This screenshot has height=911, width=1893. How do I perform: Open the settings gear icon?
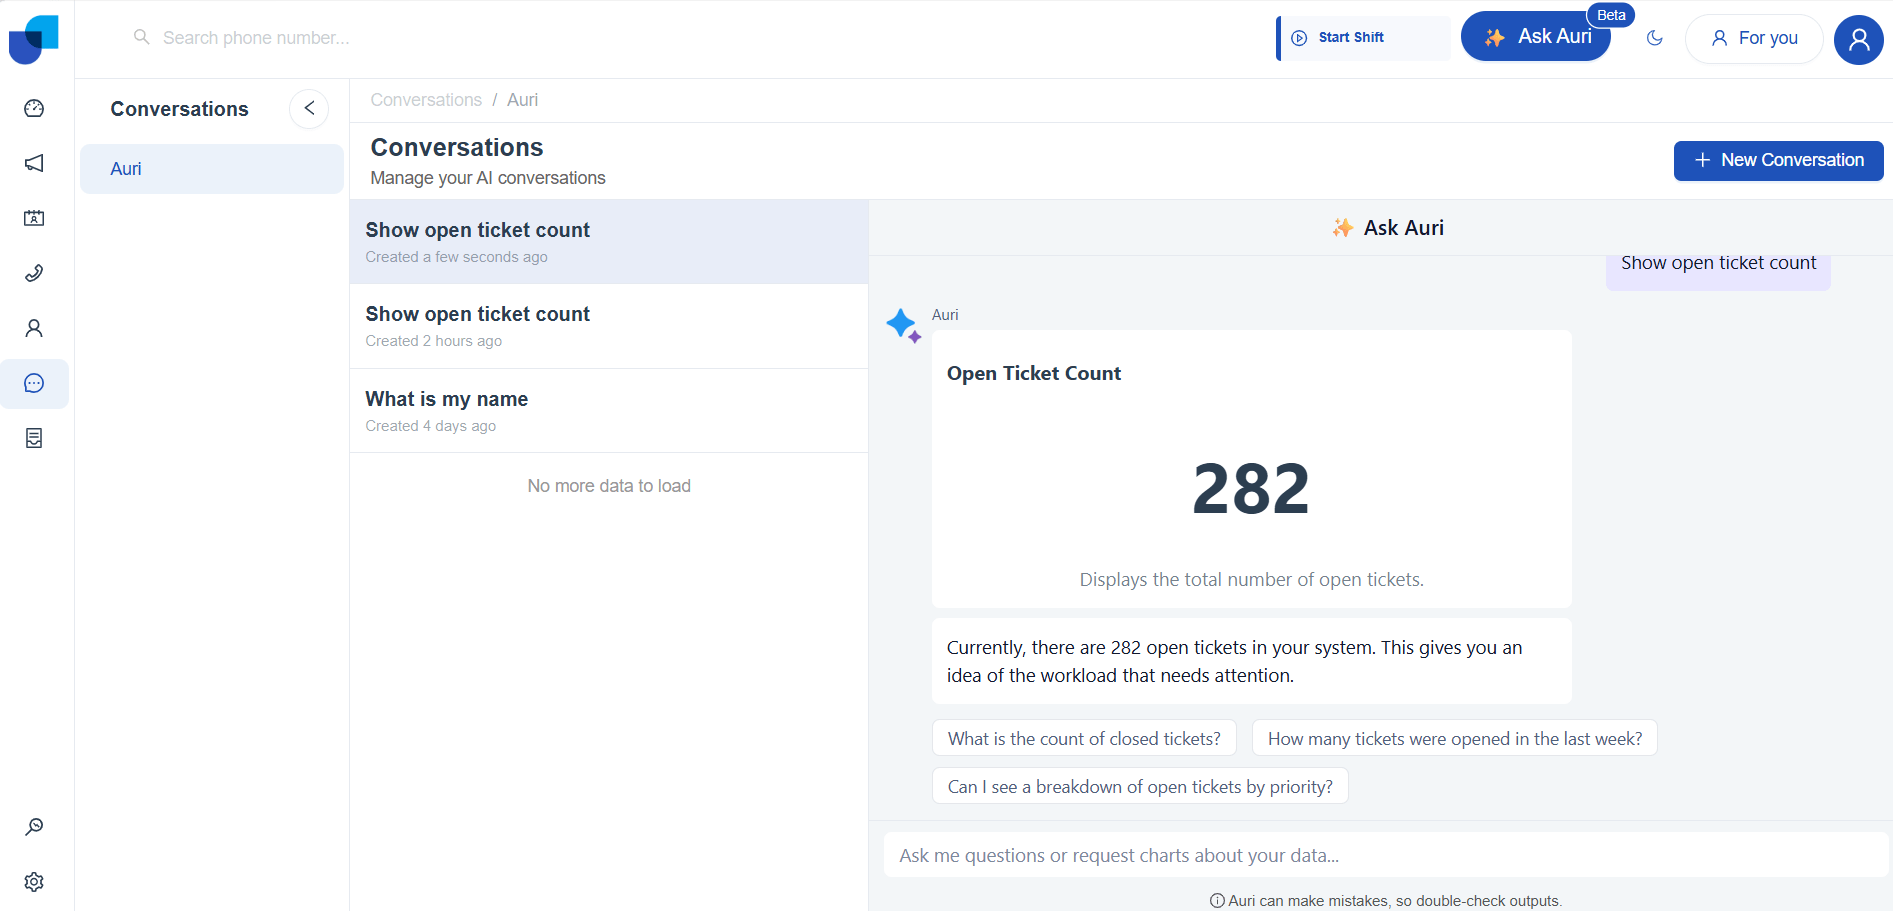coord(34,881)
